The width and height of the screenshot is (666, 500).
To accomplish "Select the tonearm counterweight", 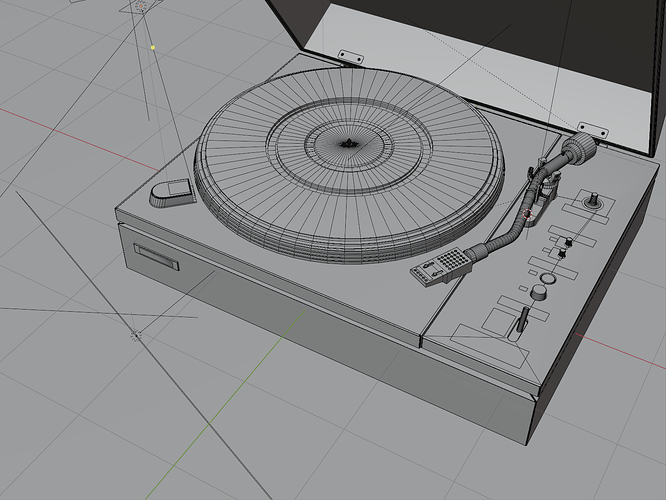I will (x=579, y=148).
